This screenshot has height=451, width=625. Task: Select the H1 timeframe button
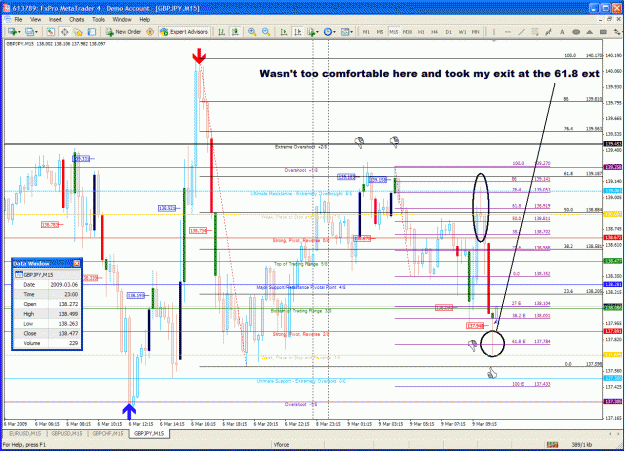tap(421, 32)
